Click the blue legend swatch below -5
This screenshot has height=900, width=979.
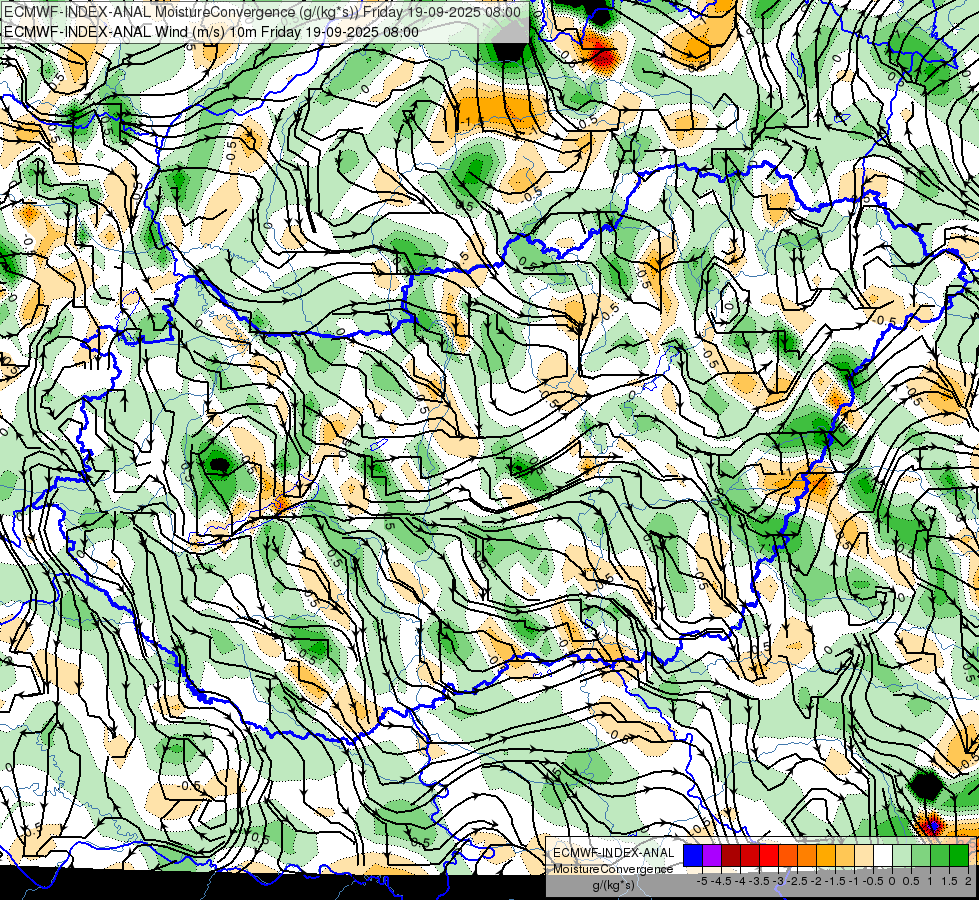[x=693, y=856]
